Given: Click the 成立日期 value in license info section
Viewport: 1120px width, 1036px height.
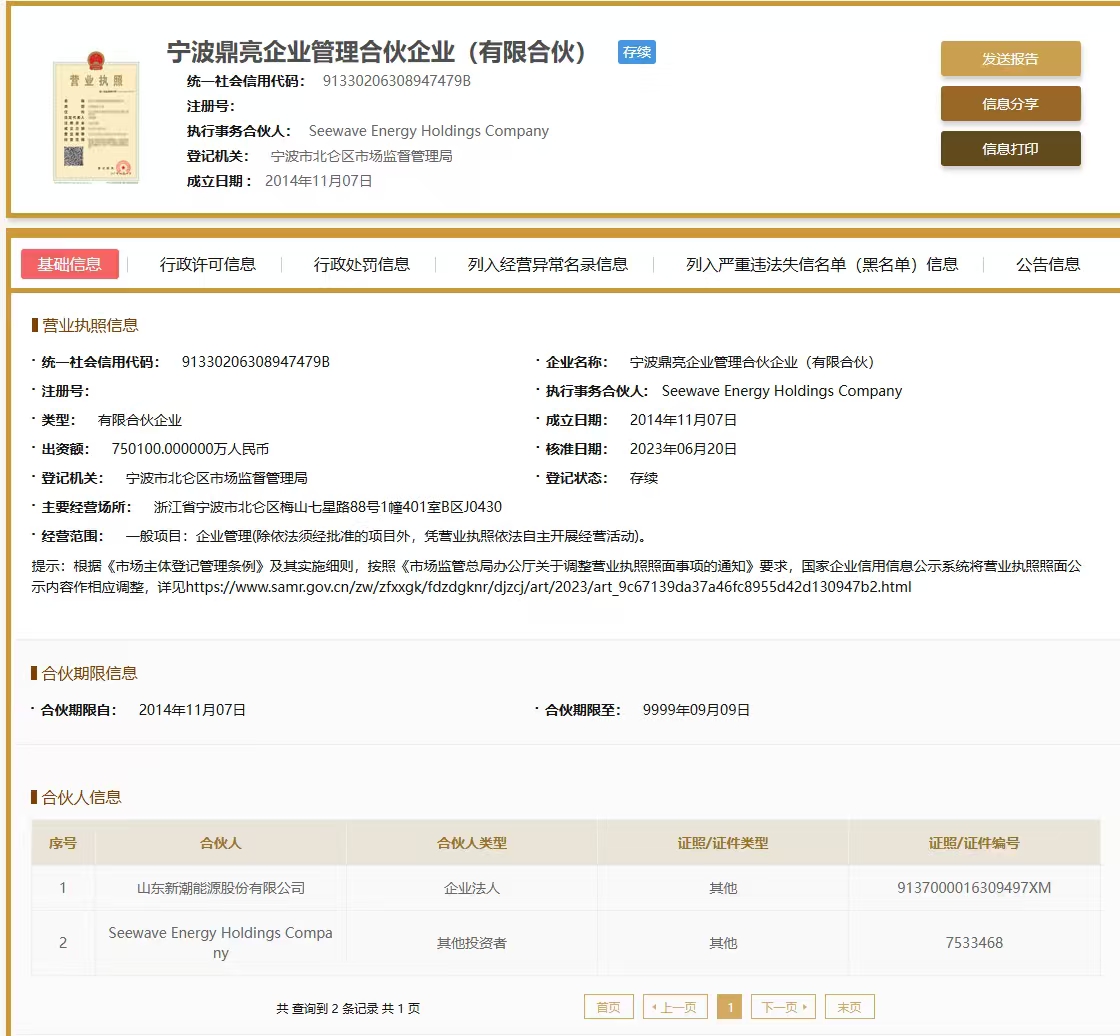Looking at the screenshot, I should (x=683, y=420).
